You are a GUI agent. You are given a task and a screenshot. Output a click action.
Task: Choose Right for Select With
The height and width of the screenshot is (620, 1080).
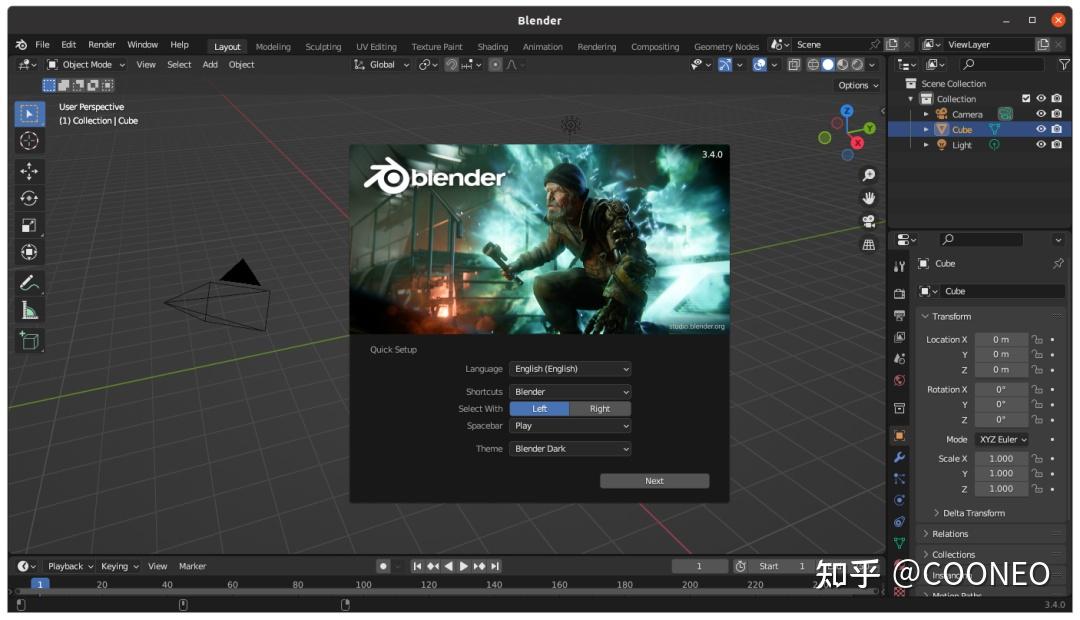[600, 408]
